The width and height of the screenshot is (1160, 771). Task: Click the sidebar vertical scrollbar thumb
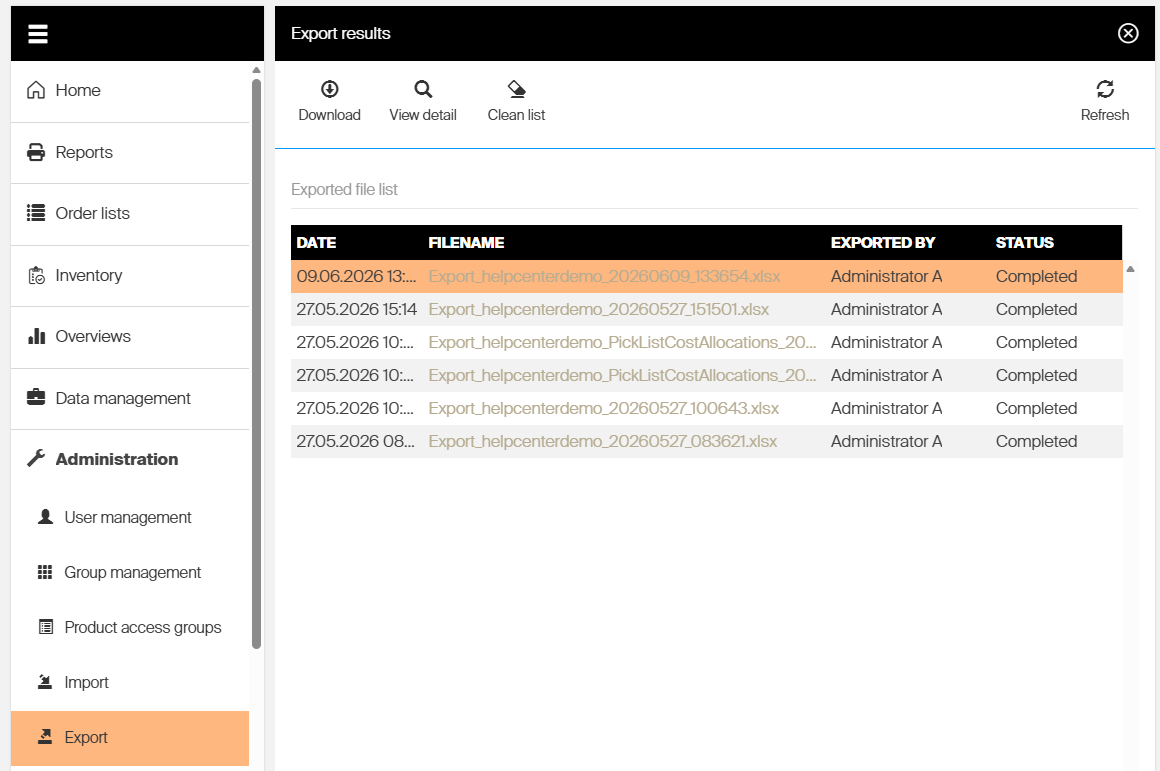(257, 363)
